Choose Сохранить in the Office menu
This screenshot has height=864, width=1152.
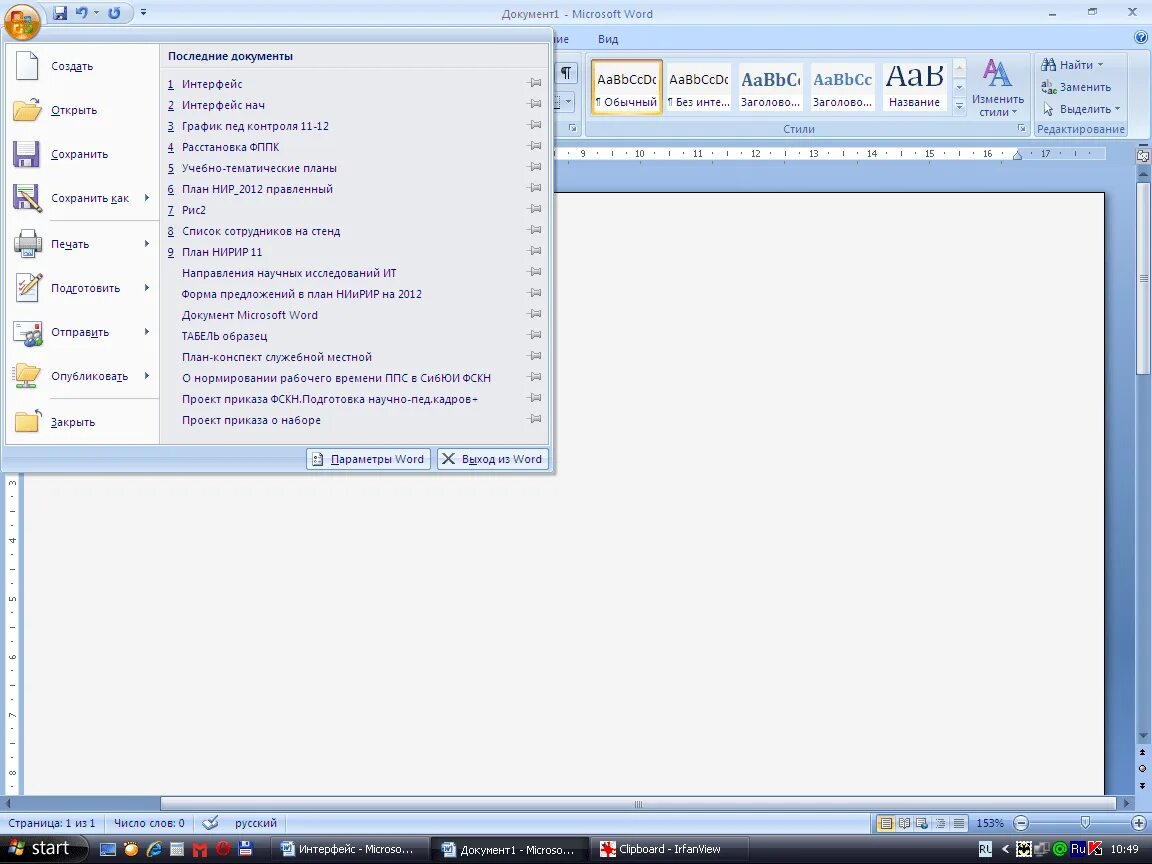(x=81, y=154)
